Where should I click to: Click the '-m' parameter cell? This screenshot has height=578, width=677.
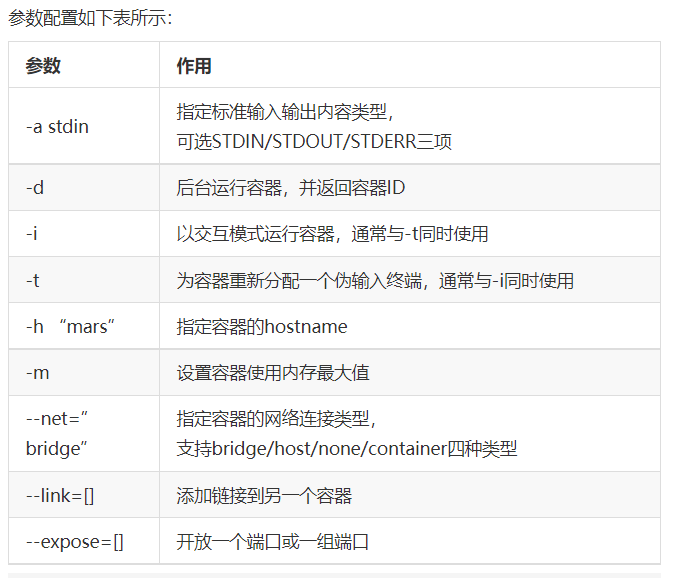36,373
